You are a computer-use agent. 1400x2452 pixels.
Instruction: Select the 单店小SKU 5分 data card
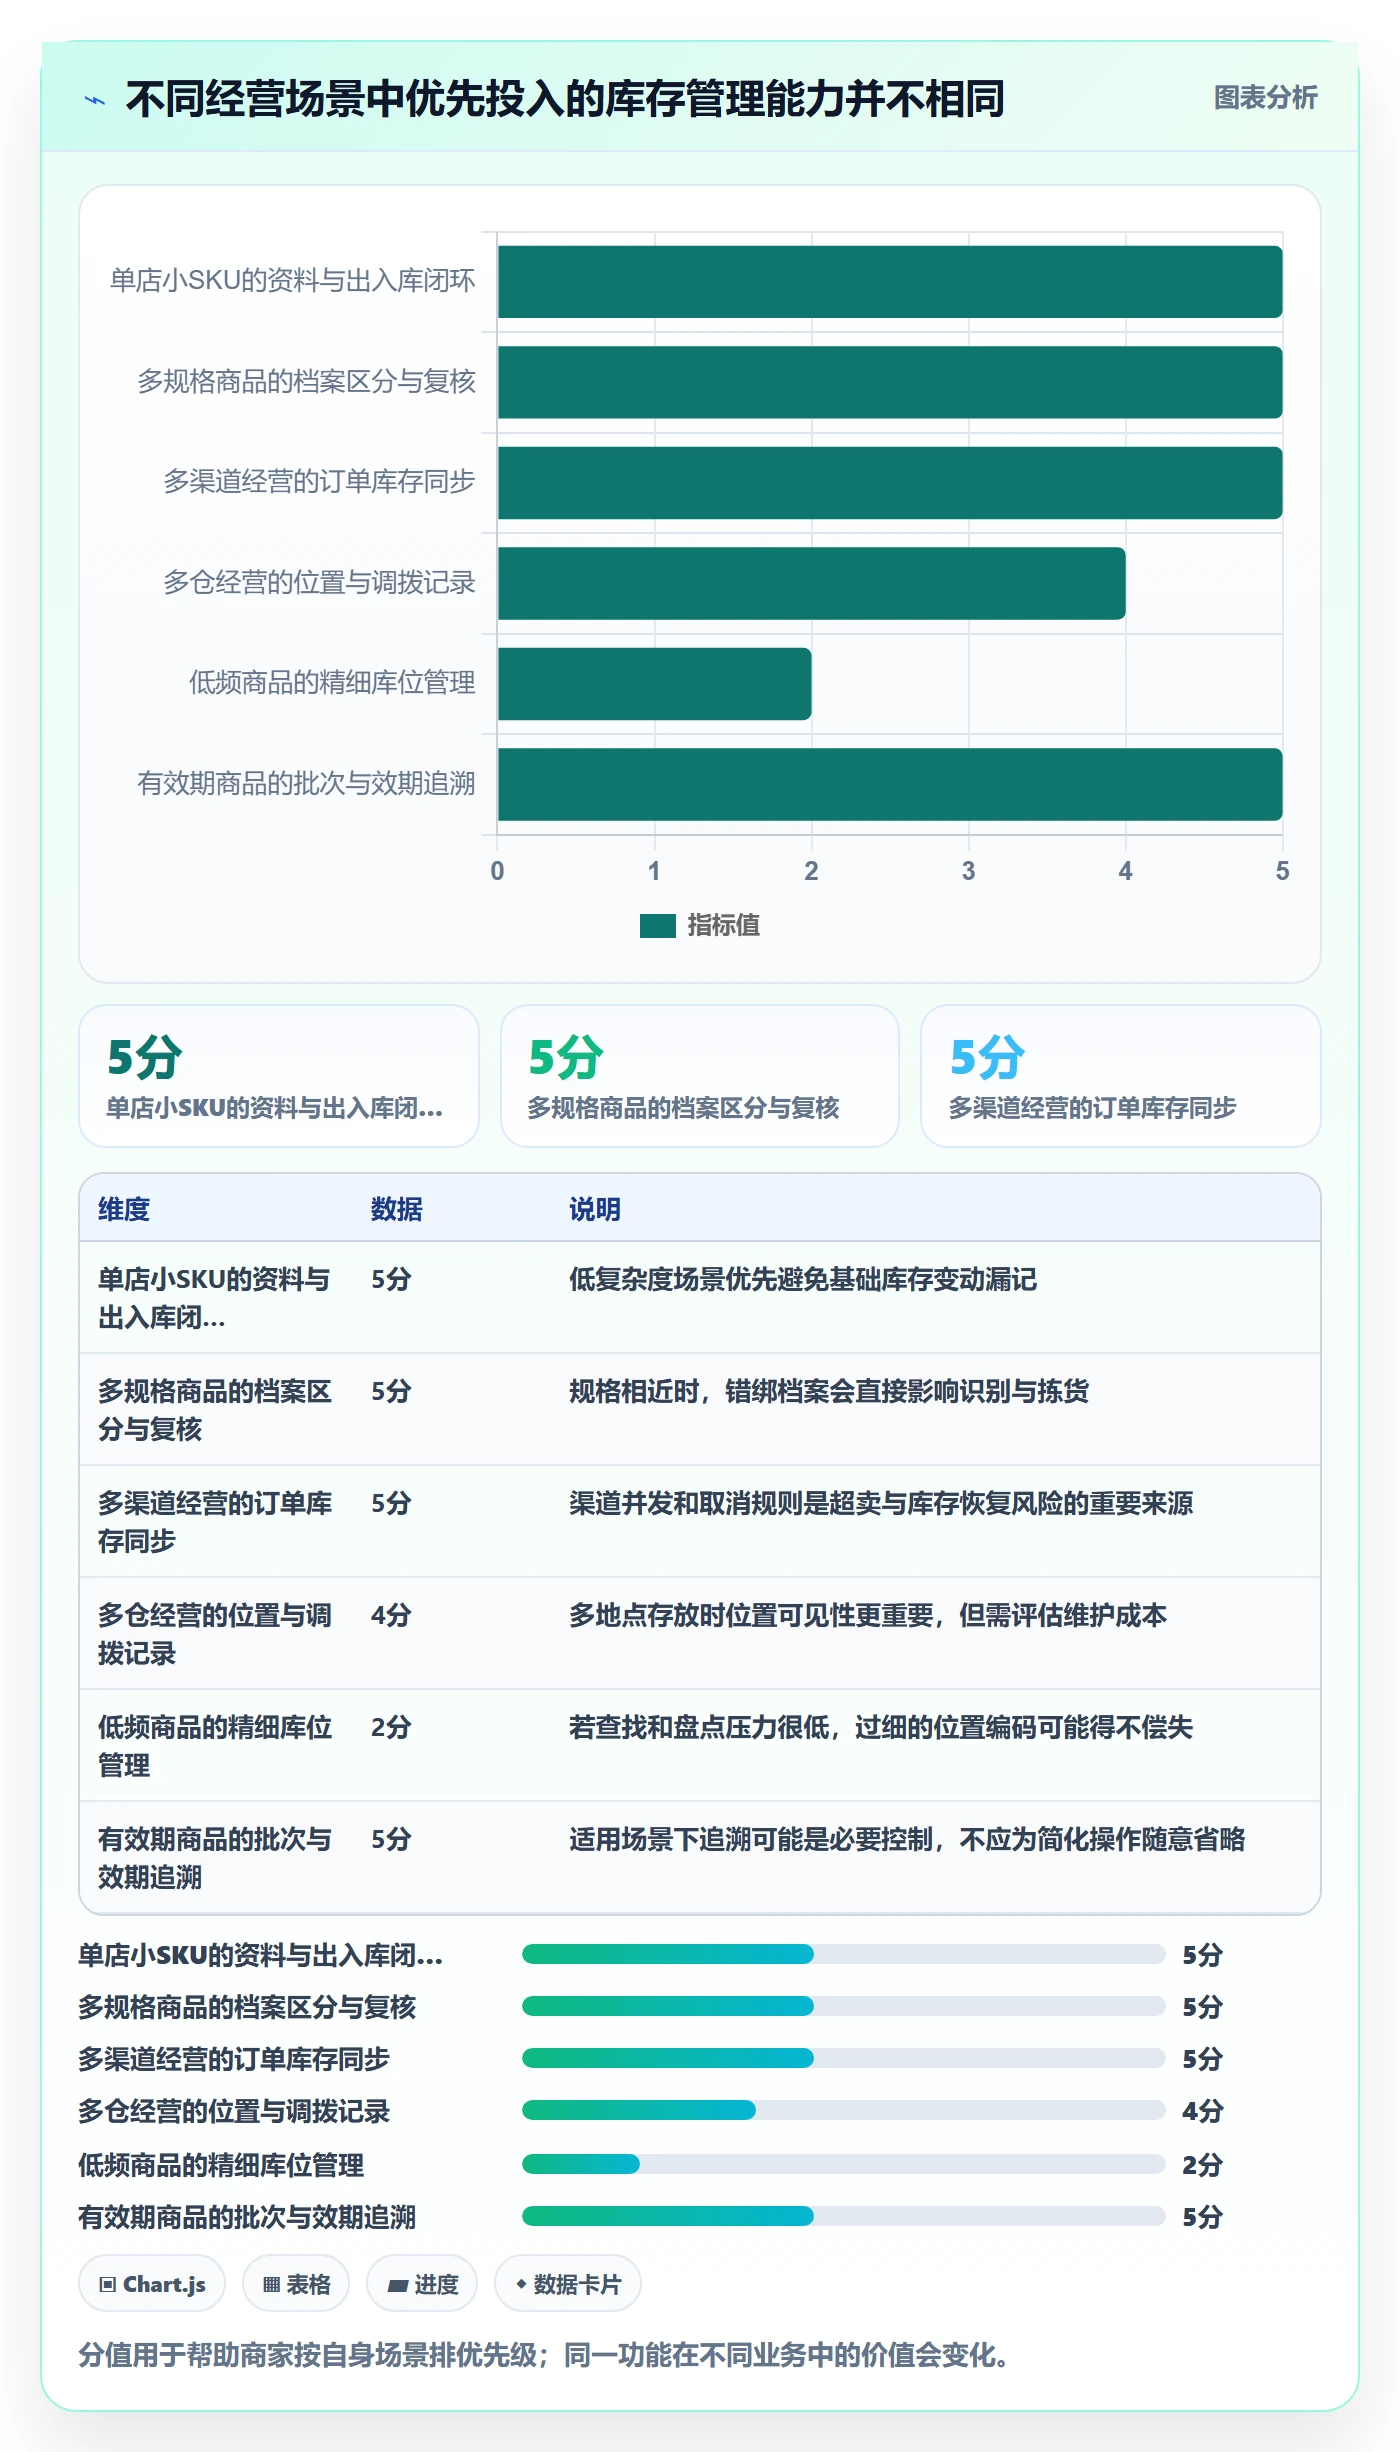click(279, 1076)
